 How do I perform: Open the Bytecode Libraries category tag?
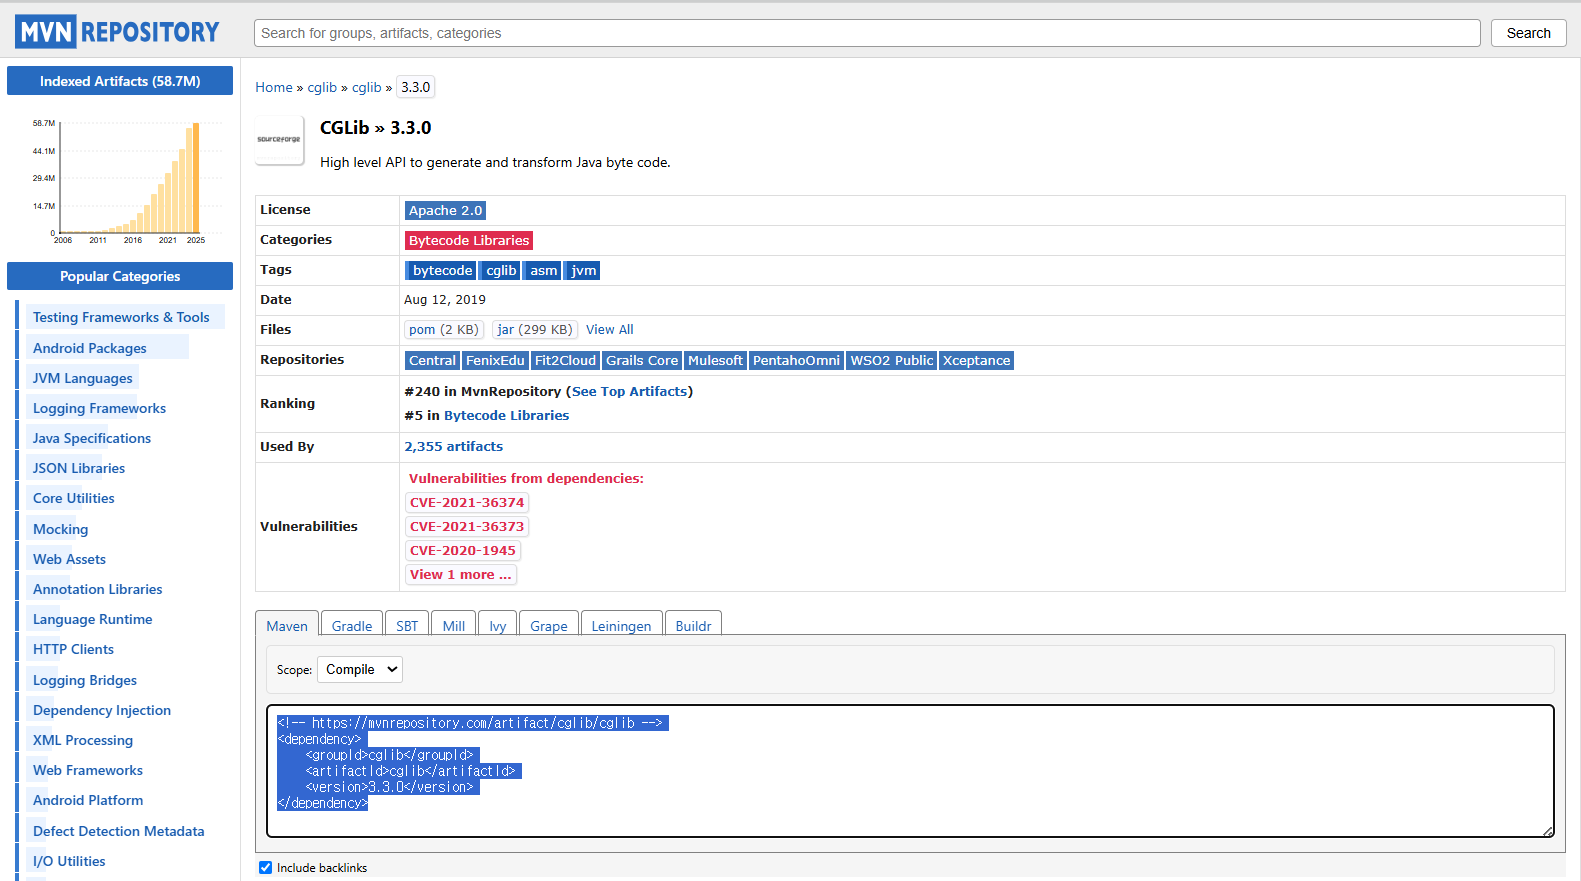pyautogui.click(x=469, y=241)
